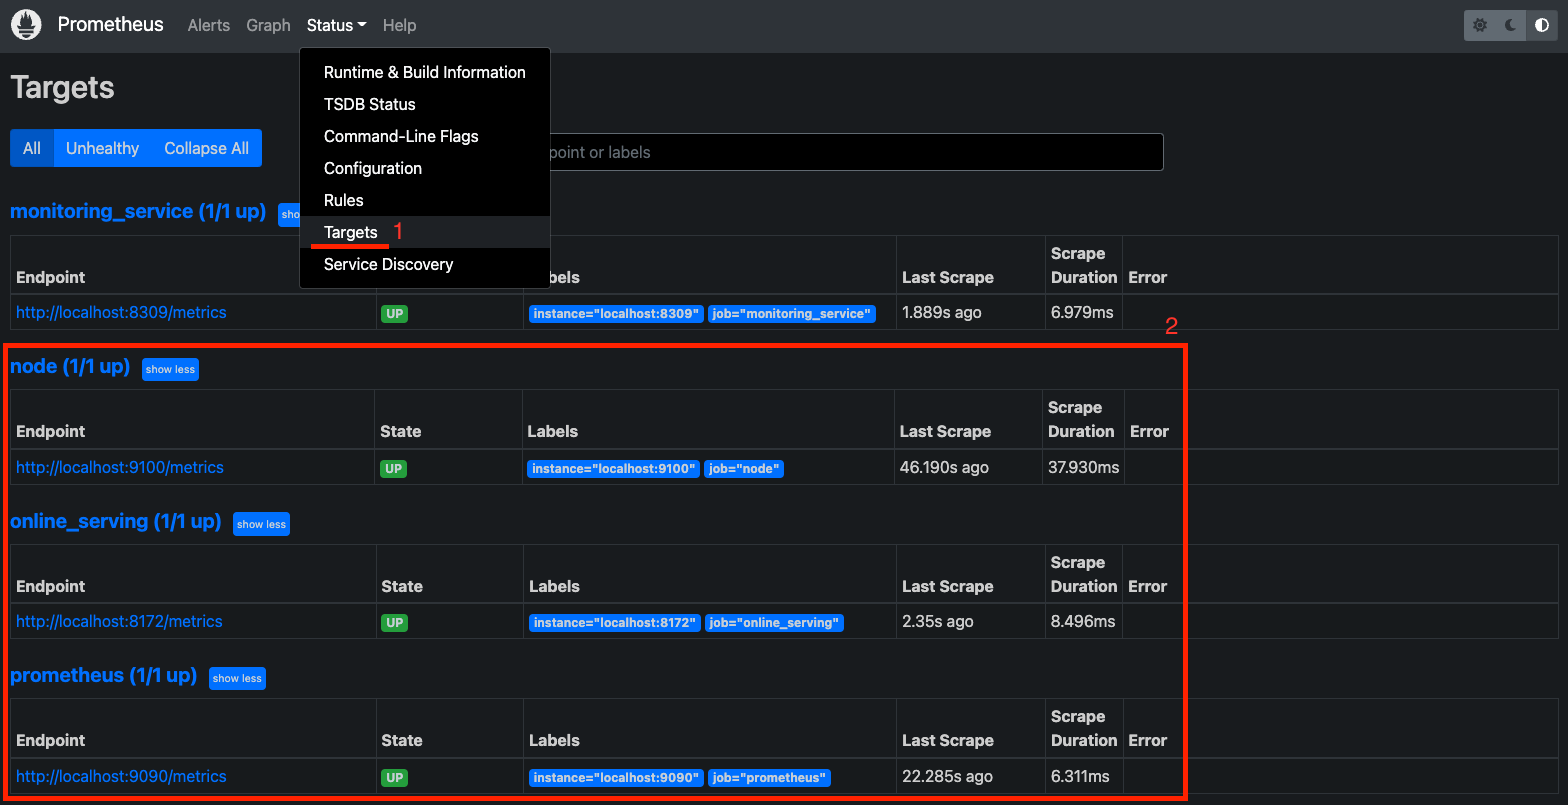Screen dimensions: 1568x805
Task: Click the 8.496ms scrape duration value
Action: tap(1083, 621)
